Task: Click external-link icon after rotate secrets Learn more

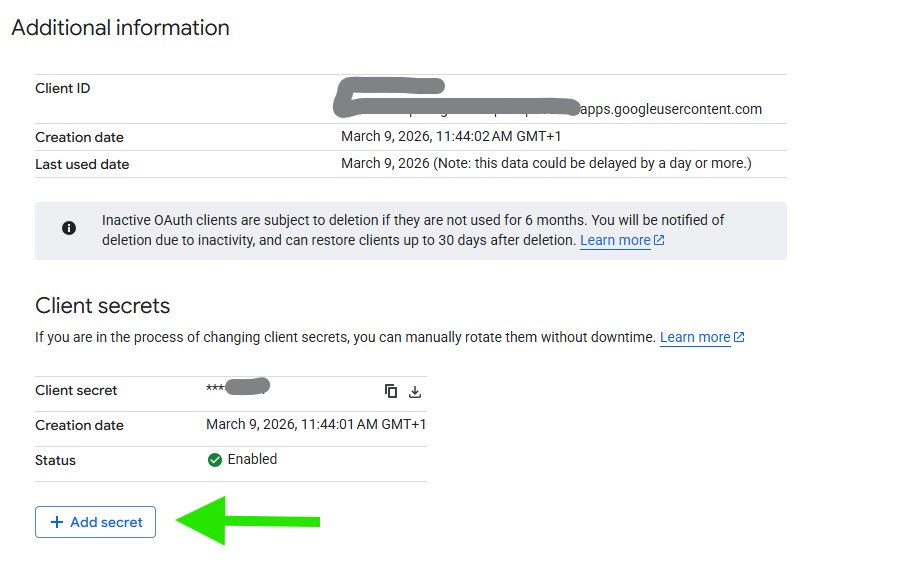Action: click(x=739, y=337)
